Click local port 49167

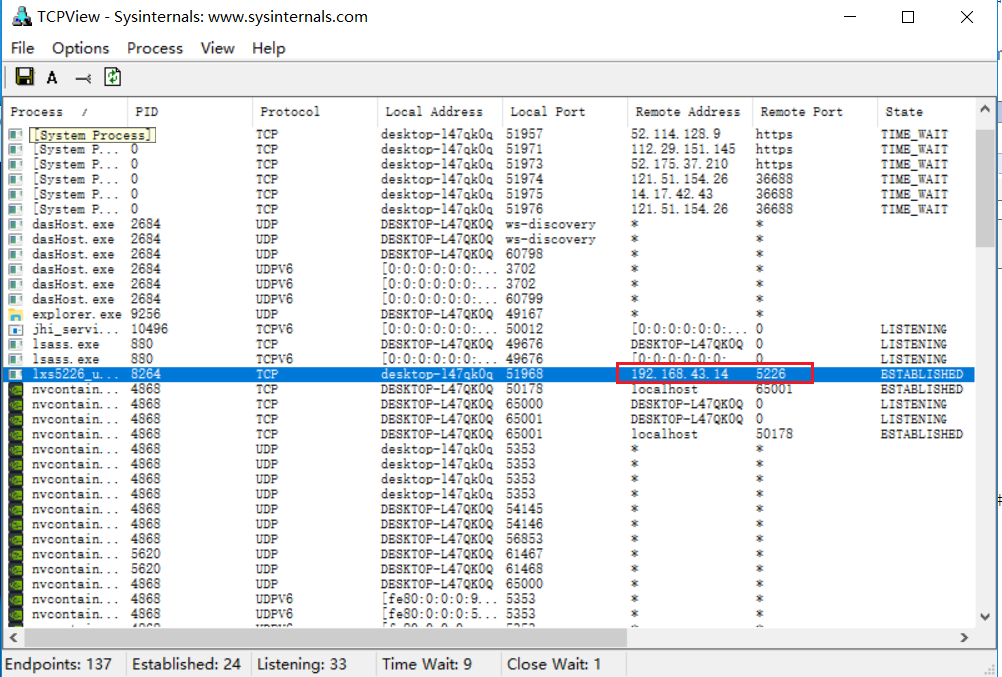click(524, 314)
